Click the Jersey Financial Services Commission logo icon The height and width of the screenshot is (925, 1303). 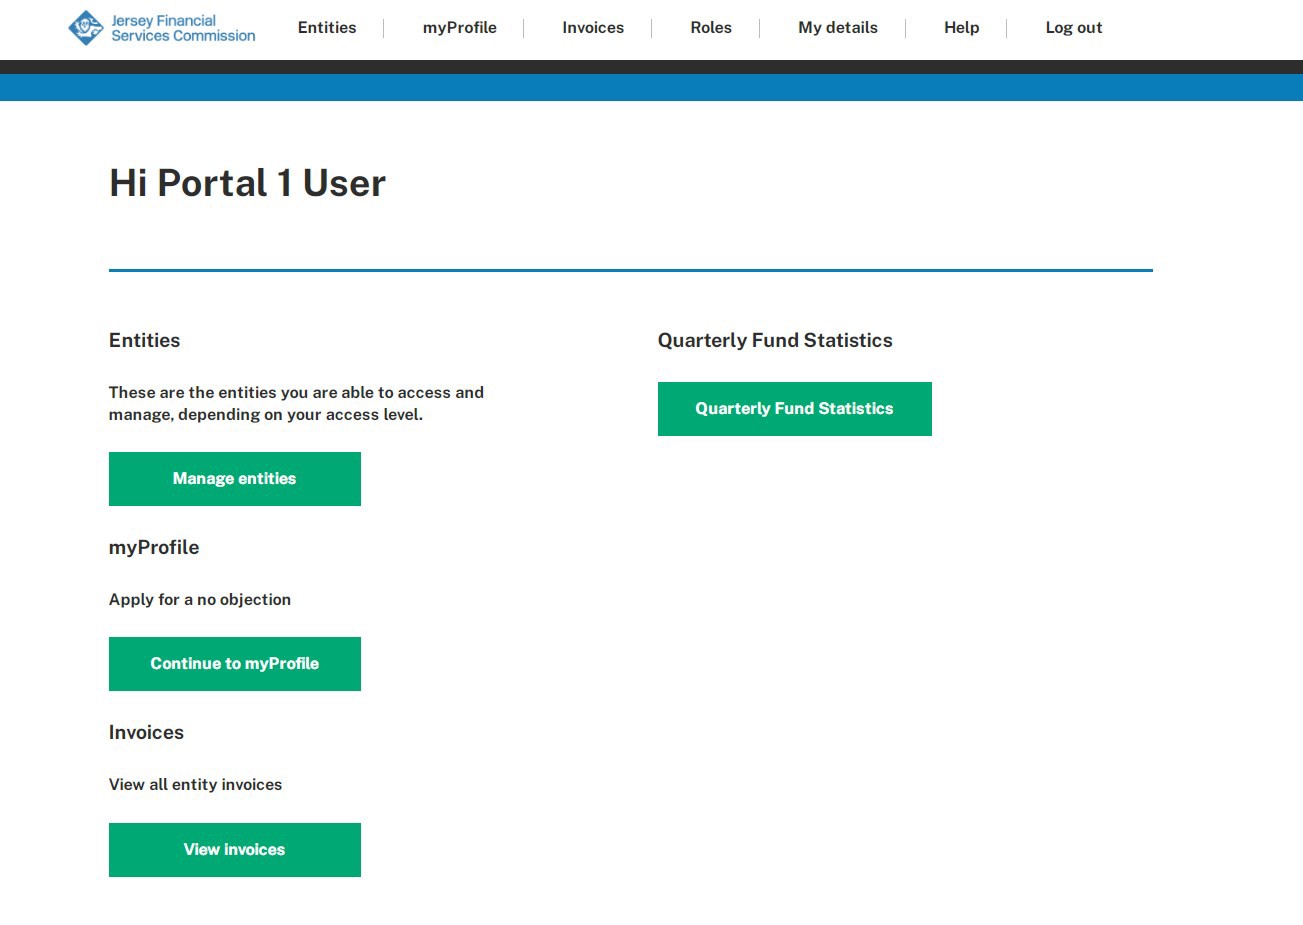coord(85,28)
